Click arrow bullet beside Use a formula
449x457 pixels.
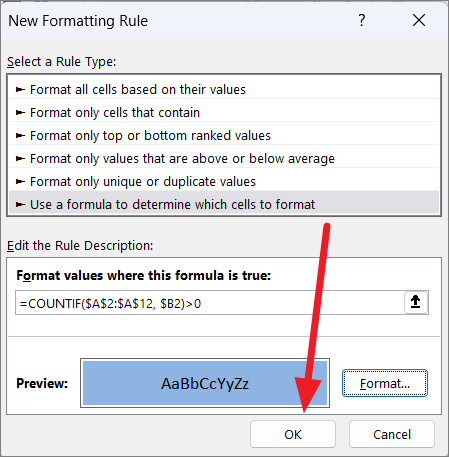click(x=20, y=204)
